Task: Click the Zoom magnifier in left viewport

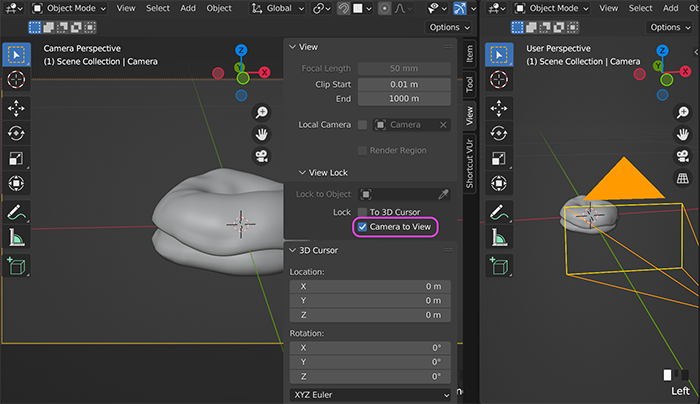Action: pyautogui.click(x=262, y=112)
